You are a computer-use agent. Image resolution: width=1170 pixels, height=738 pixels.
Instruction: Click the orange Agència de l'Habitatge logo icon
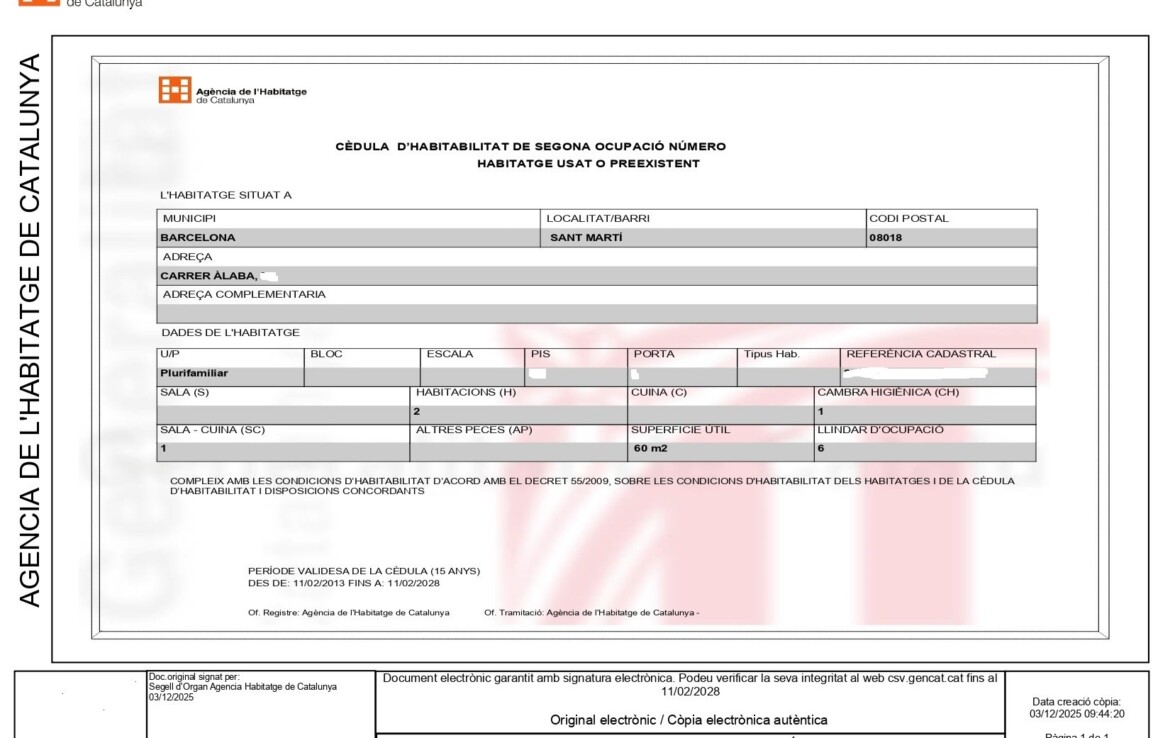[174, 90]
